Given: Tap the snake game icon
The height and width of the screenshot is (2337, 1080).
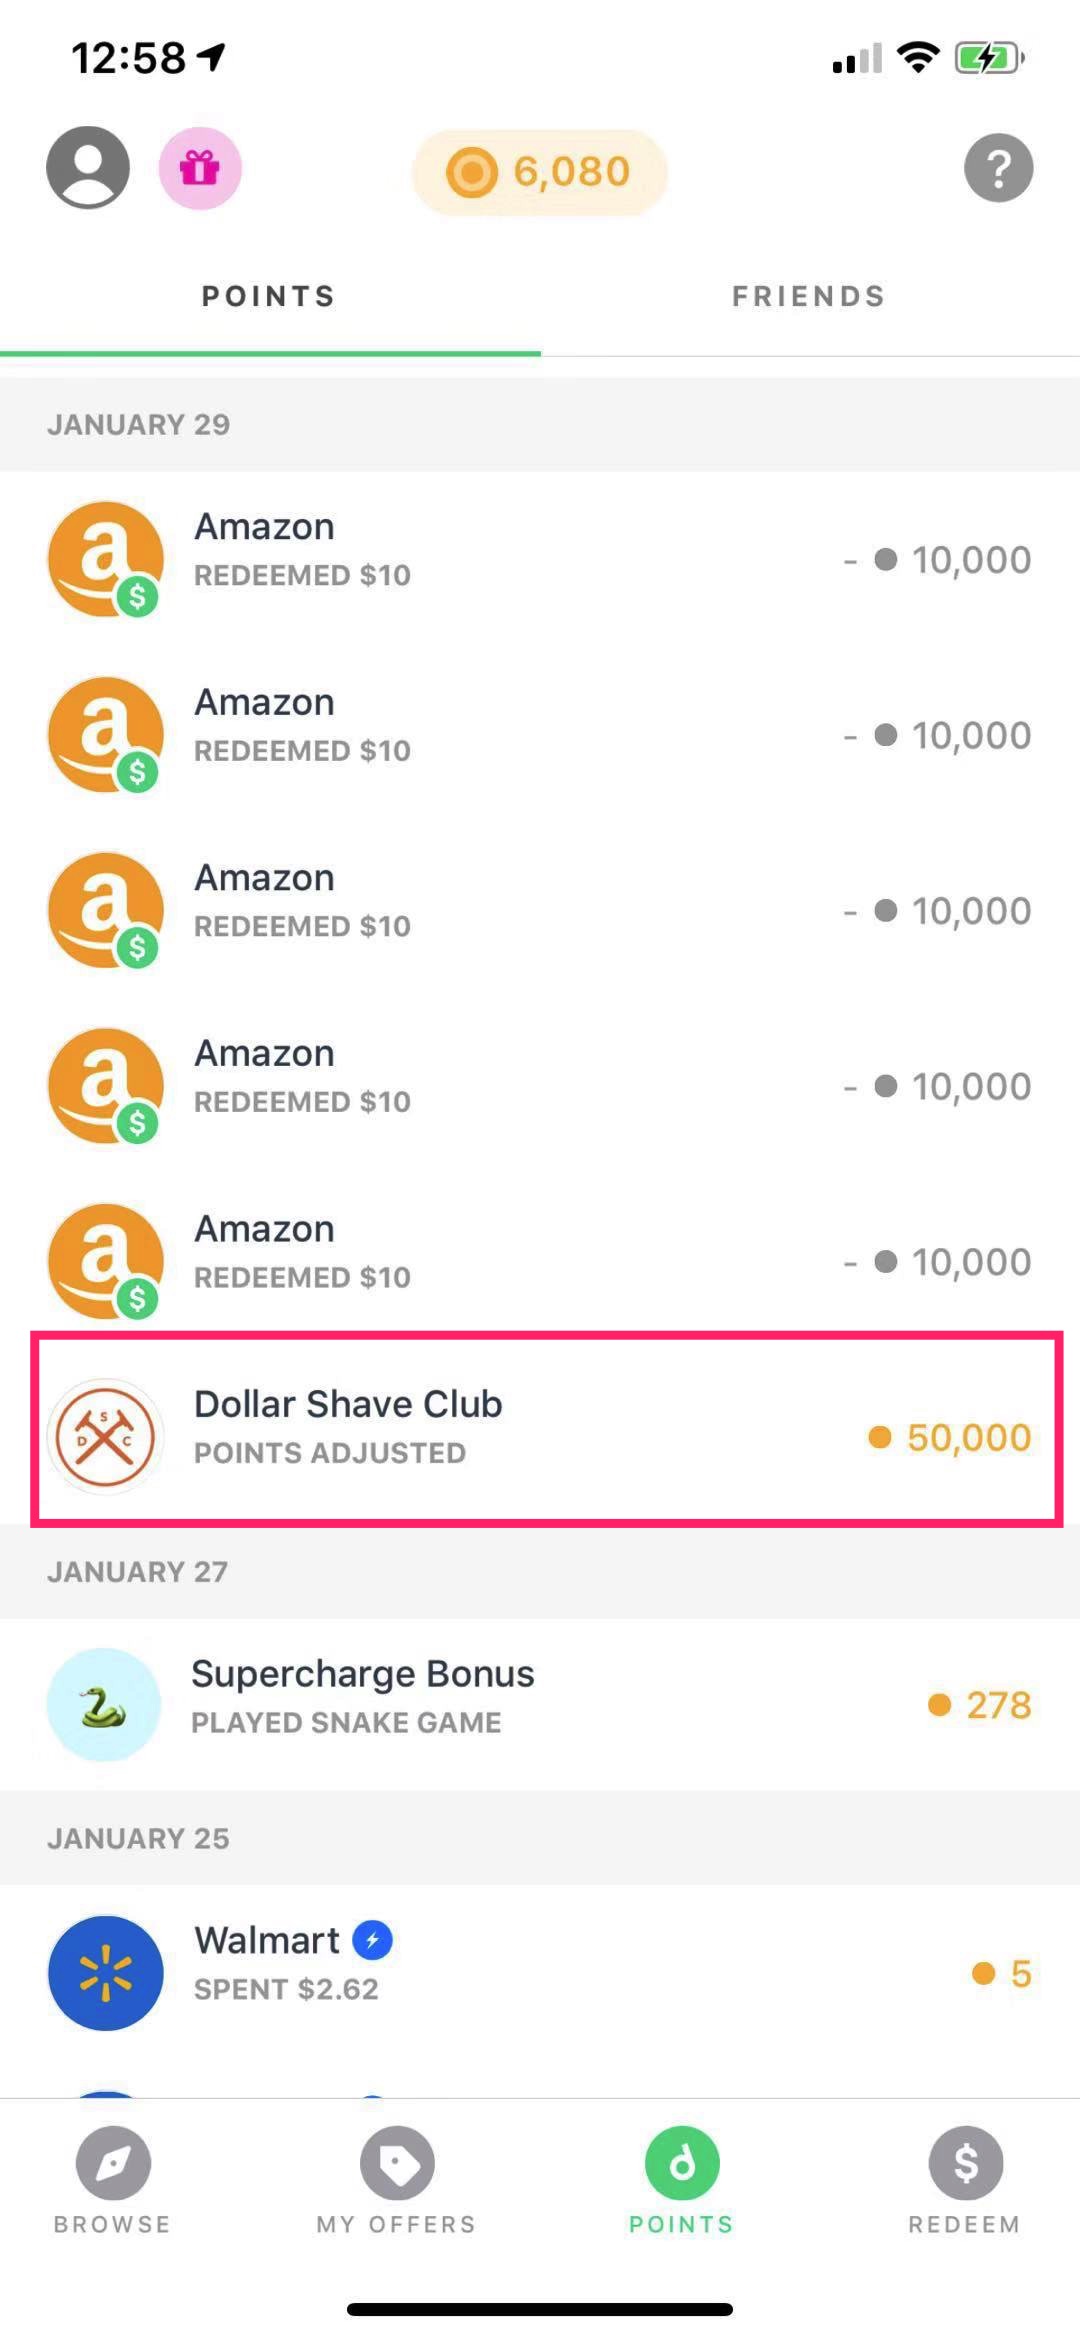Looking at the screenshot, I should pos(104,1704).
